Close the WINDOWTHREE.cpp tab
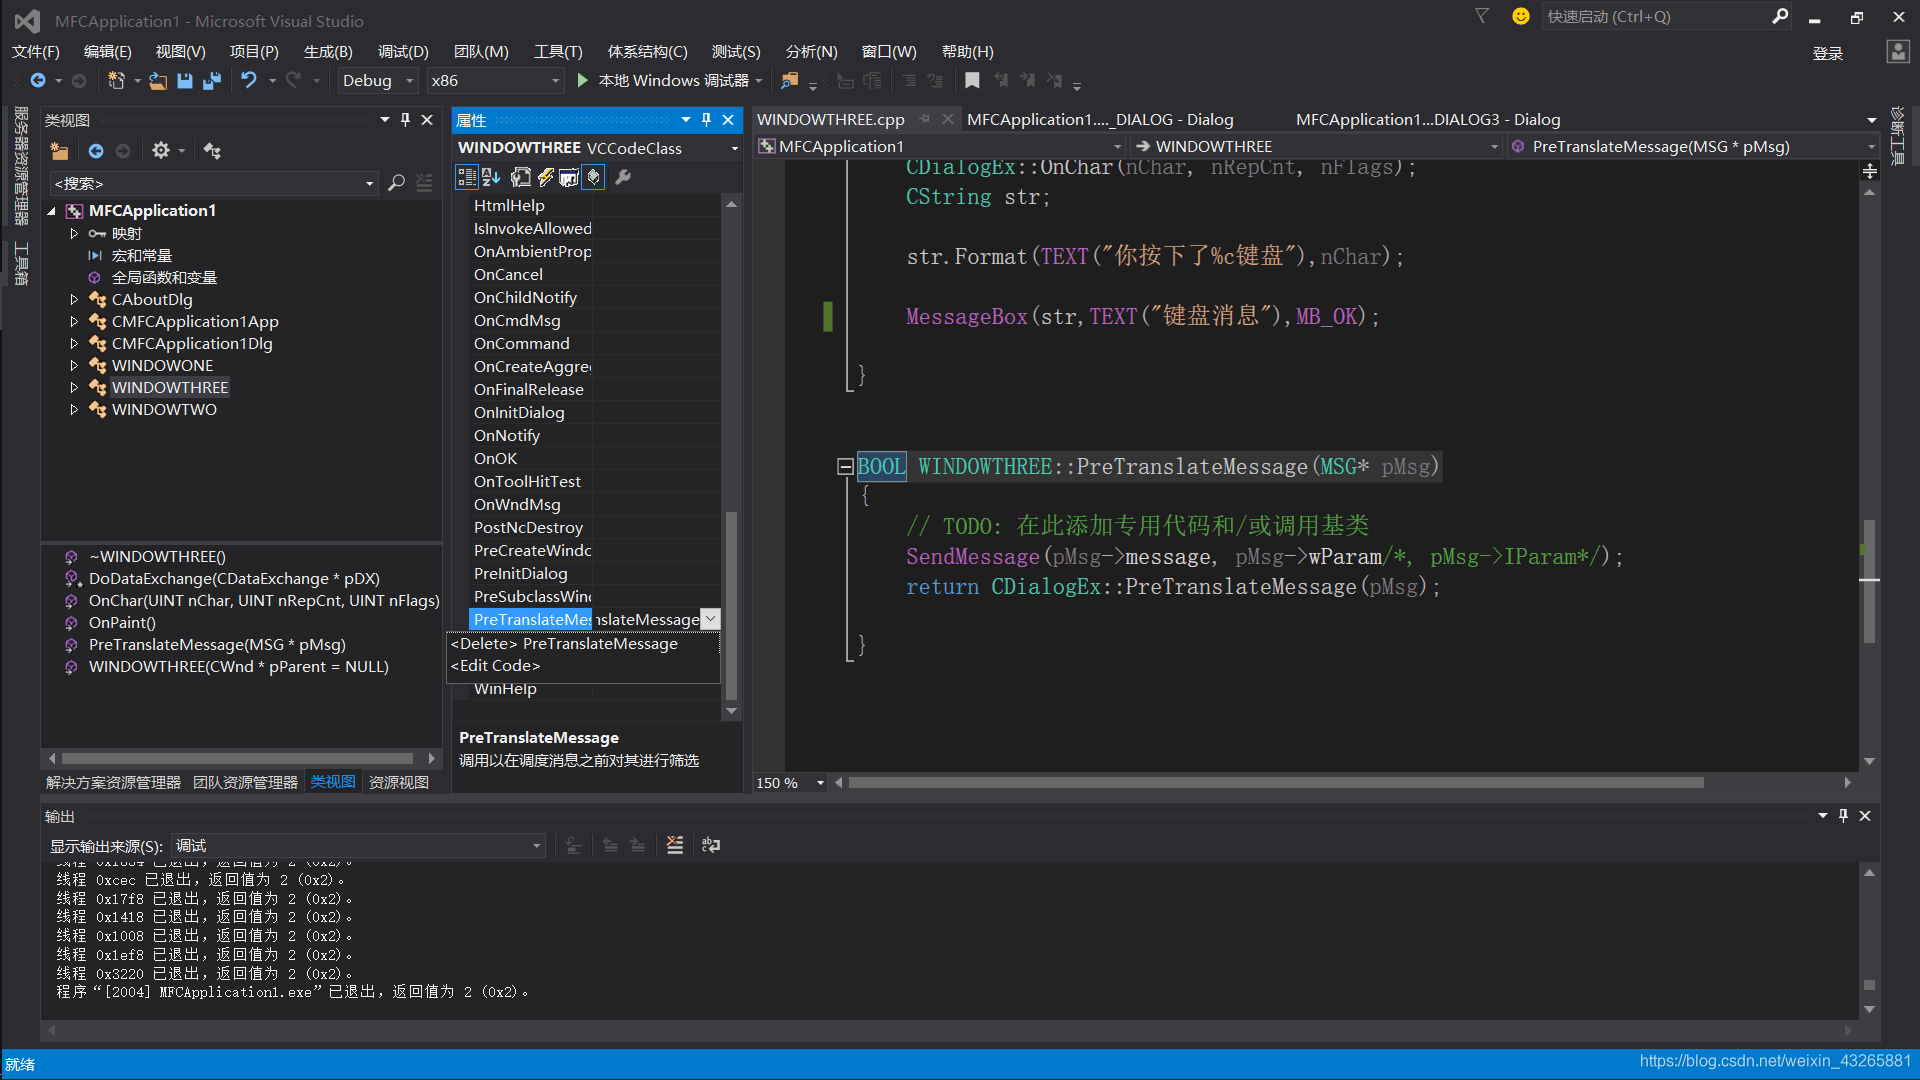Image resolution: width=1920 pixels, height=1080 pixels. click(948, 119)
